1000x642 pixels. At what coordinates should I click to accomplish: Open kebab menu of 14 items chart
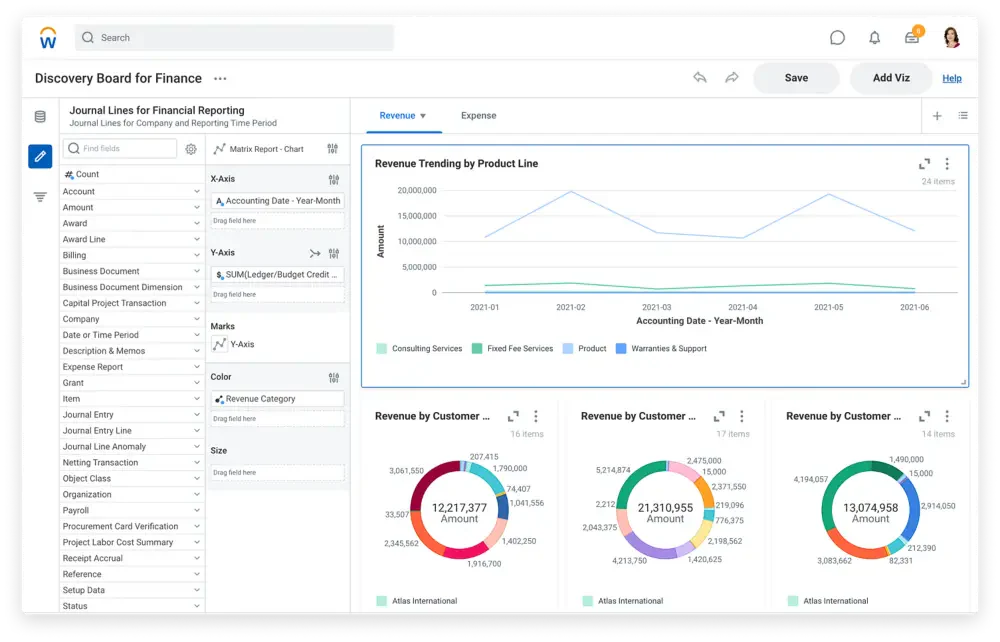pos(947,416)
